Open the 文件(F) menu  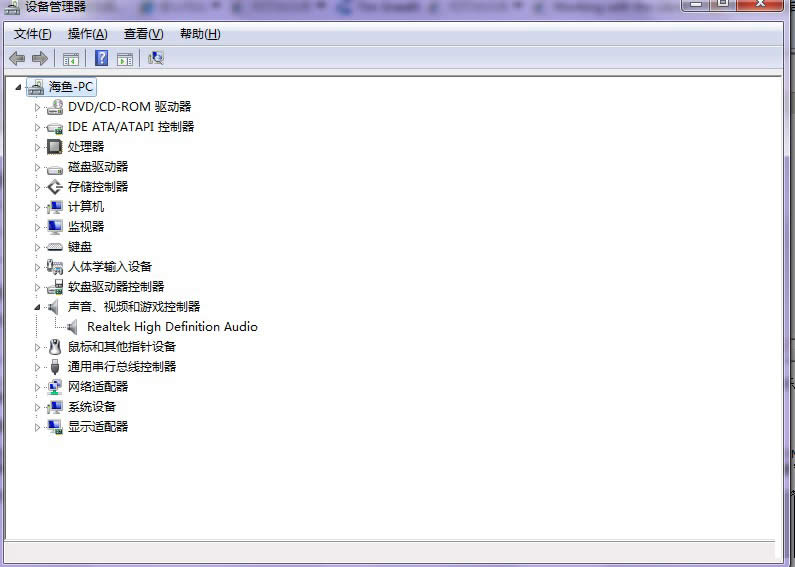coord(32,34)
